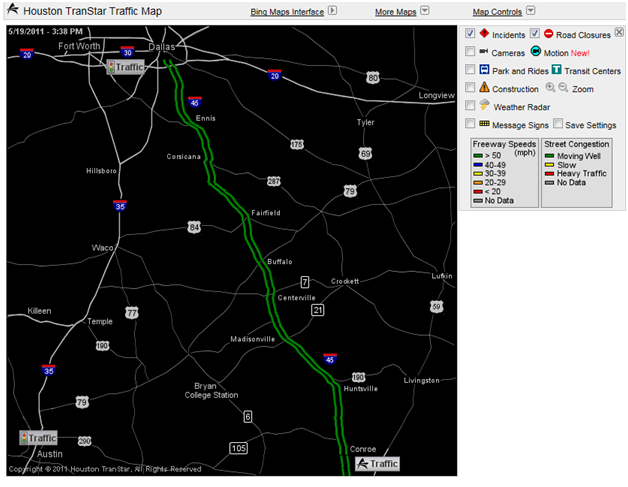The image size is (628, 487).
Task: Open the Dallas Traffic marker on map
Action: 125,67
